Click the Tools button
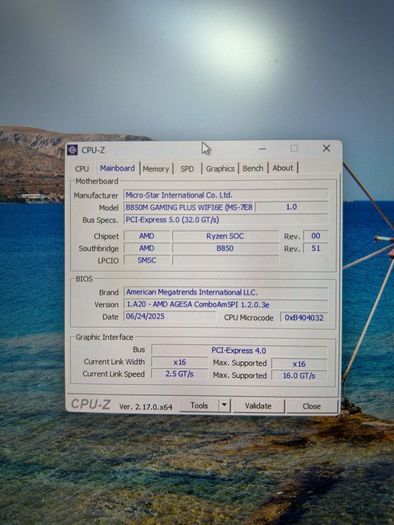The image size is (394, 525). tap(199, 405)
